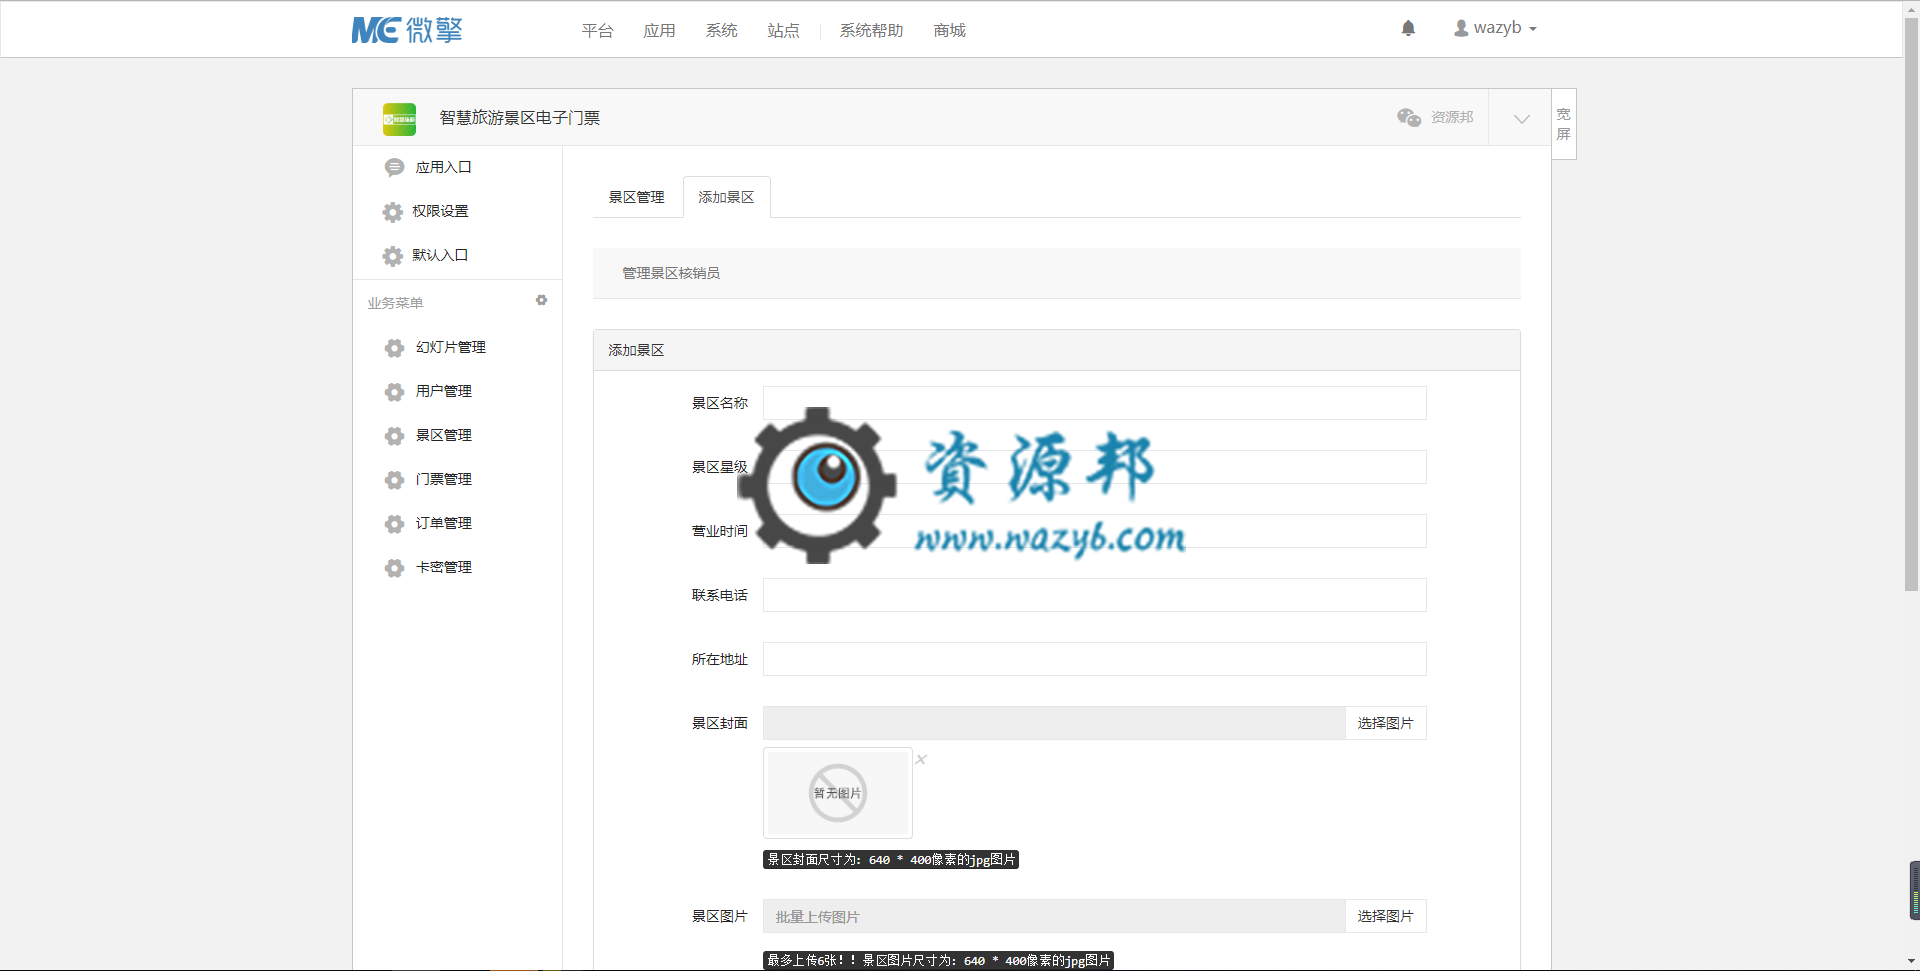Focus the 景区名称 input field
The image size is (1920, 971).
(1095, 403)
